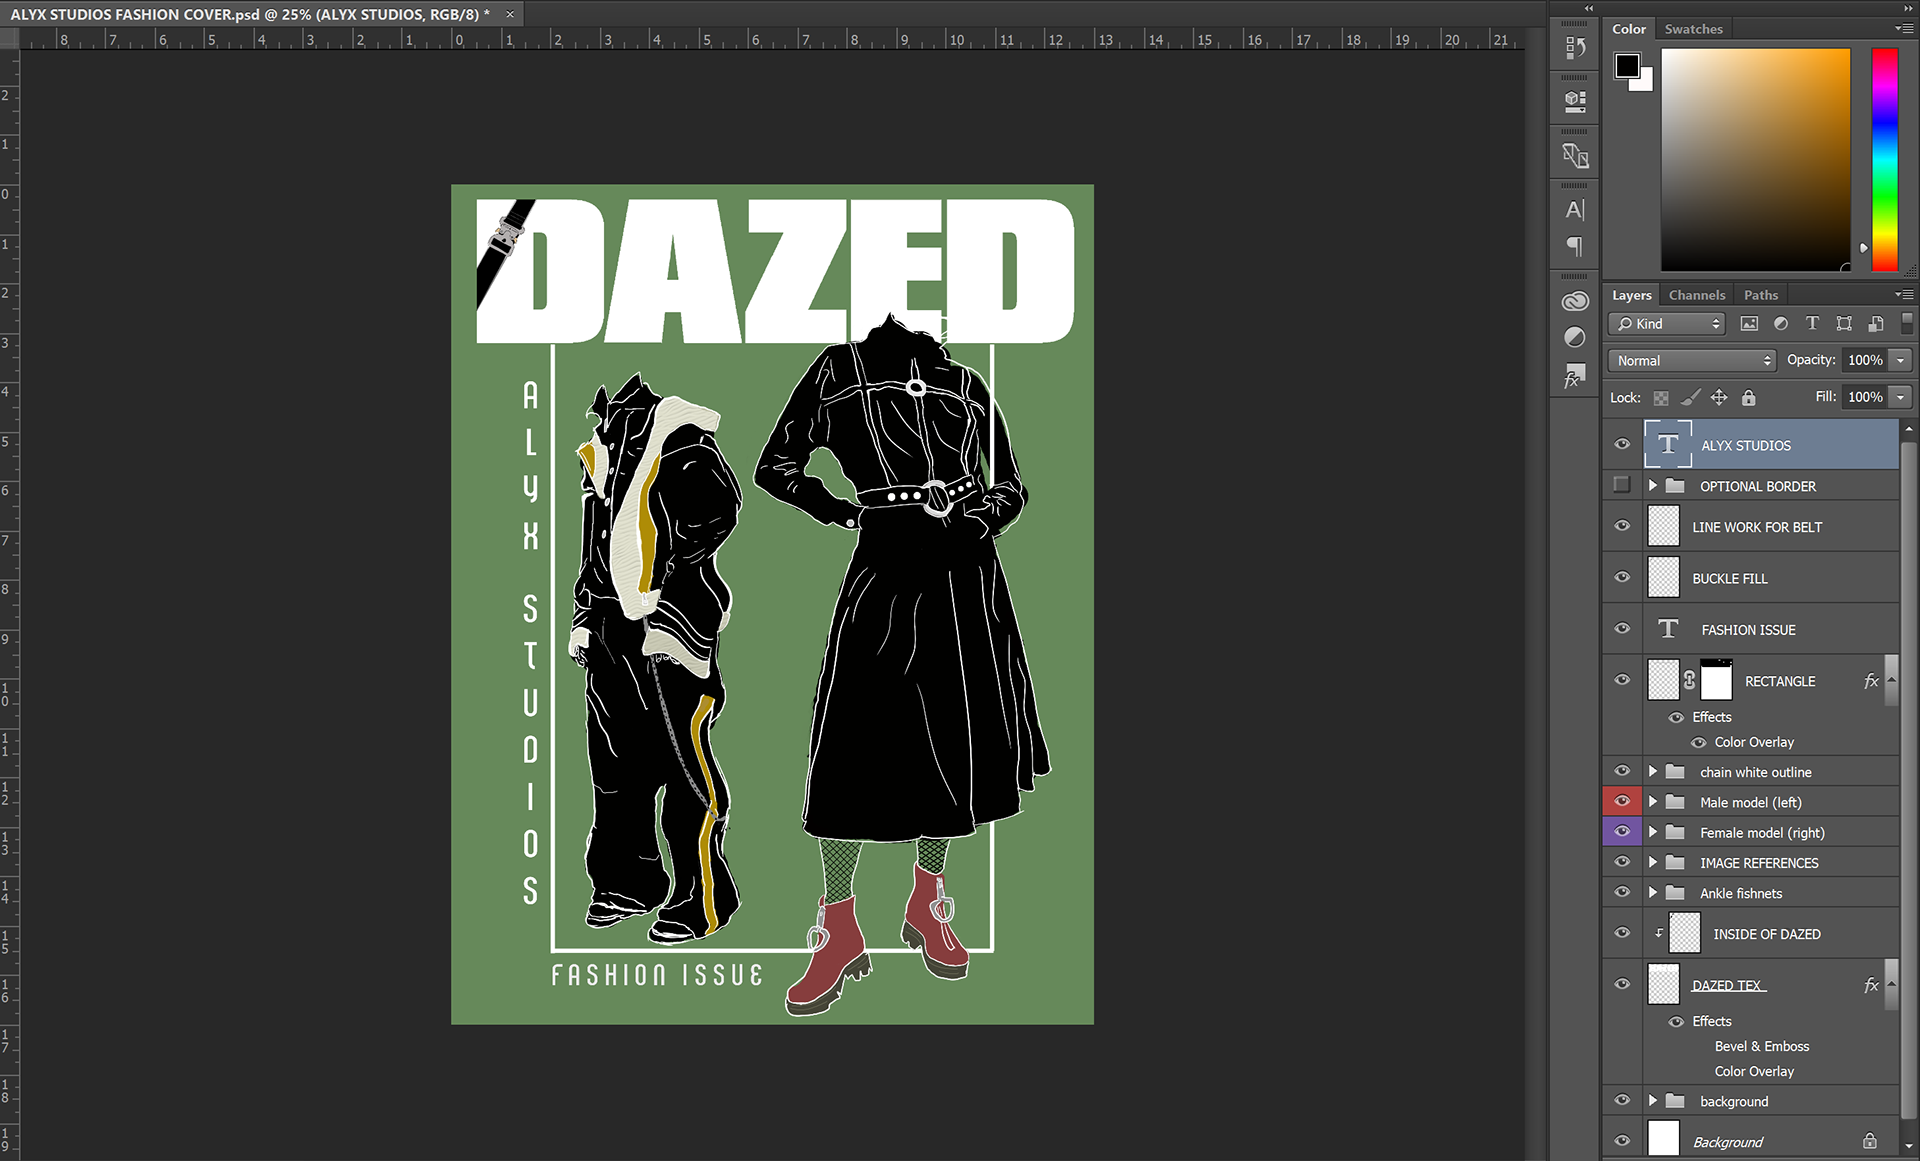Hide the BUCKLE FILL layer
The image size is (1920, 1161).
pos(1622,577)
